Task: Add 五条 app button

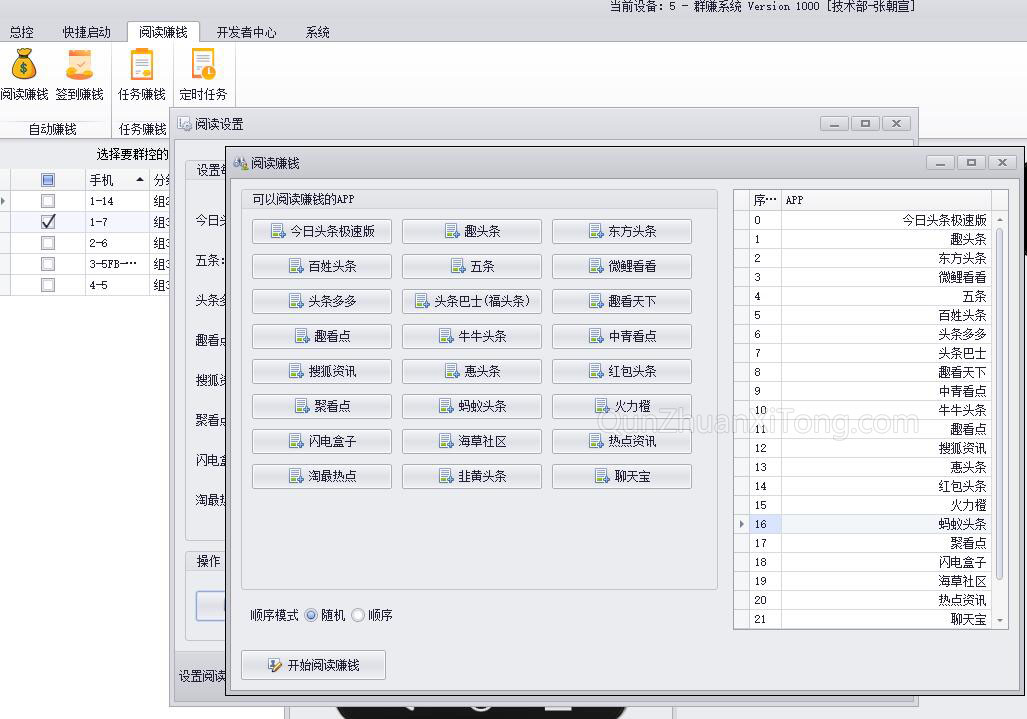Action: point(472,267)
